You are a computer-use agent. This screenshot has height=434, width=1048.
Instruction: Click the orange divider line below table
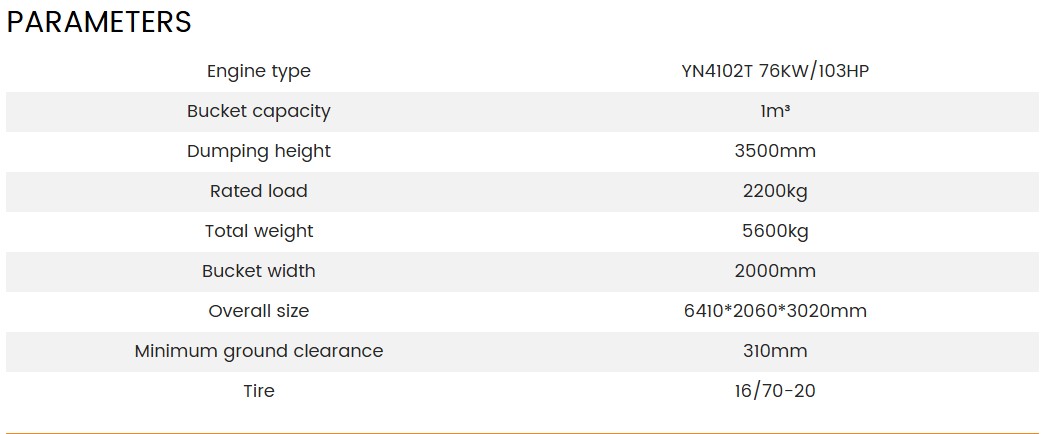coord(523,433)
